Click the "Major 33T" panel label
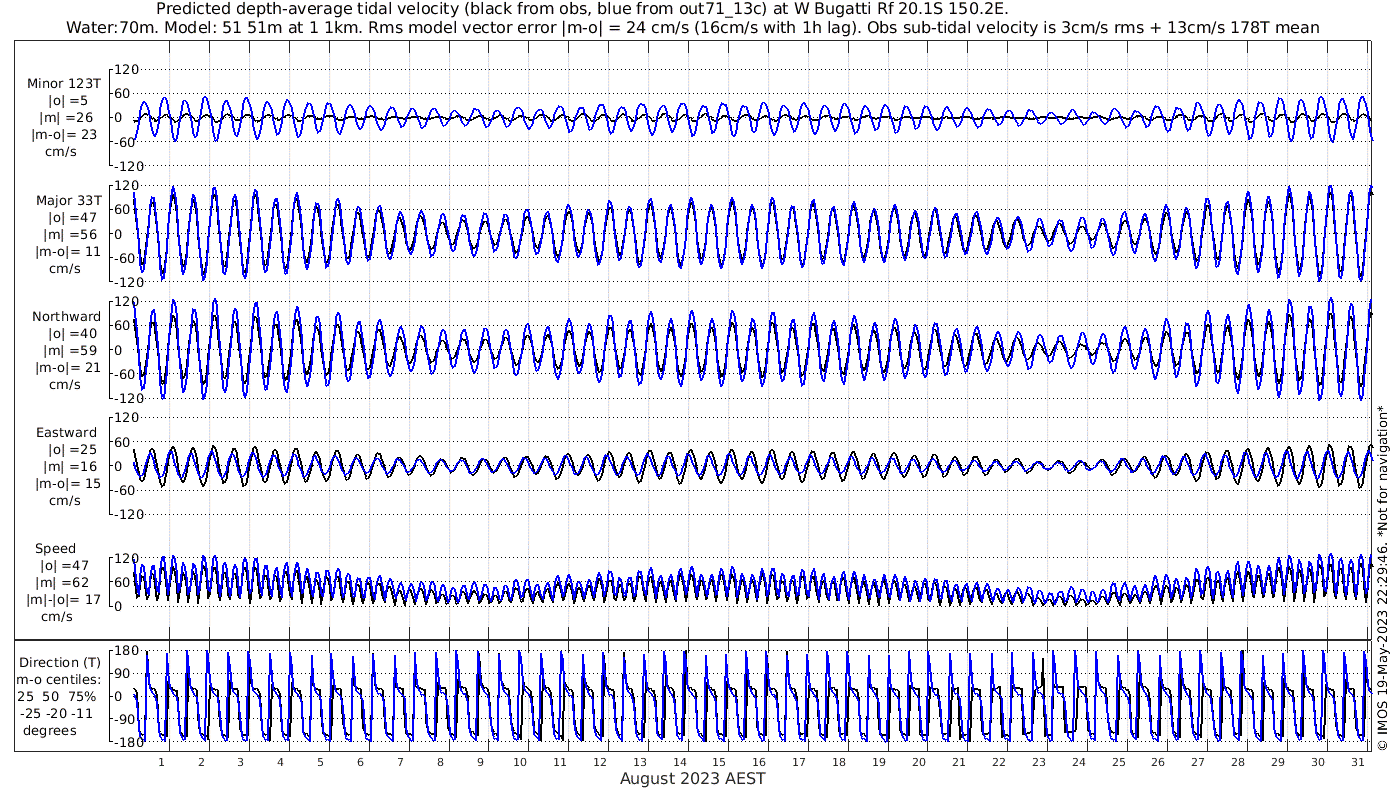This screenshot has width=1400, height=800. pyautogui.click(x=66, y=201)
